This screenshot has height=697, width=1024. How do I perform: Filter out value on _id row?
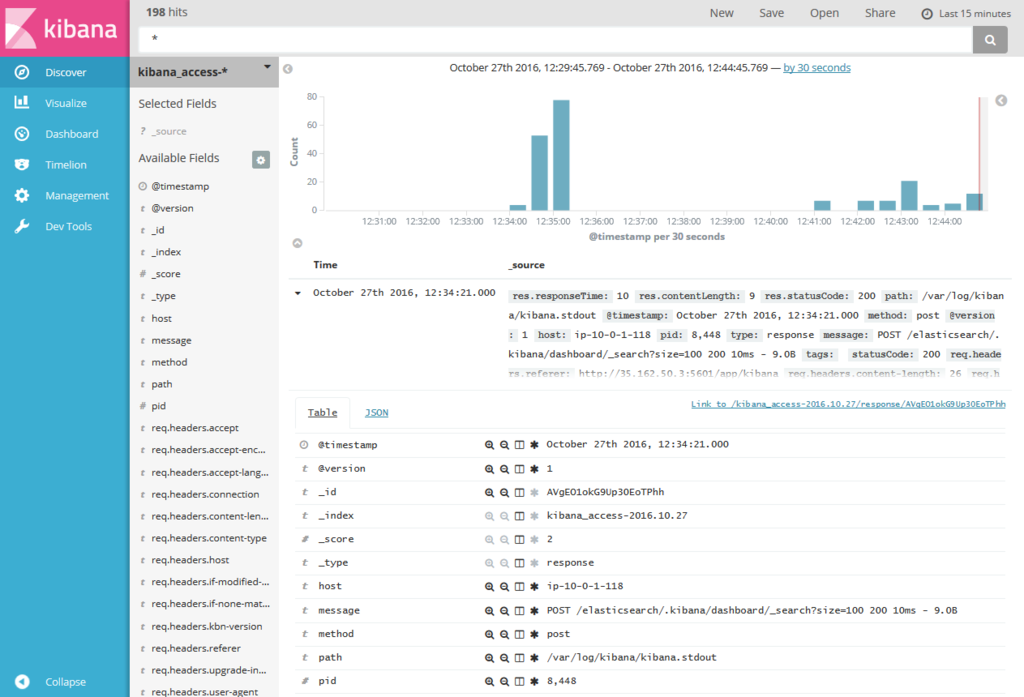pyautogui.click(x=504, y=493)
